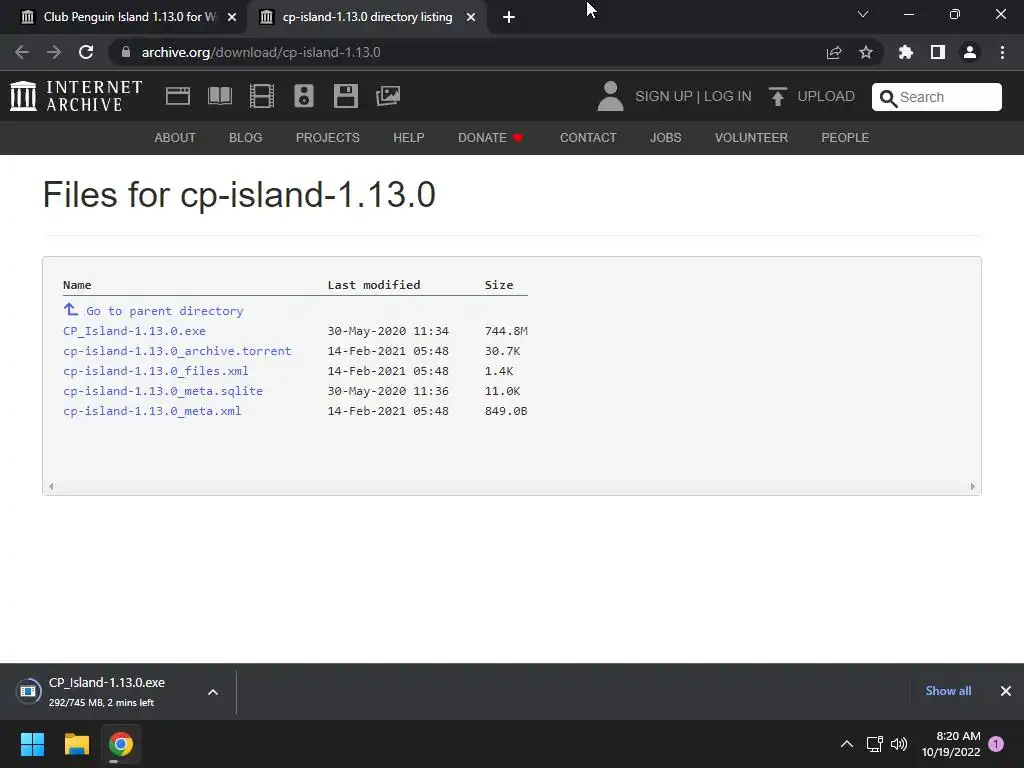Open the notification badge in the taskbar
Viewport: 1024px width, 768px height.
996,744
